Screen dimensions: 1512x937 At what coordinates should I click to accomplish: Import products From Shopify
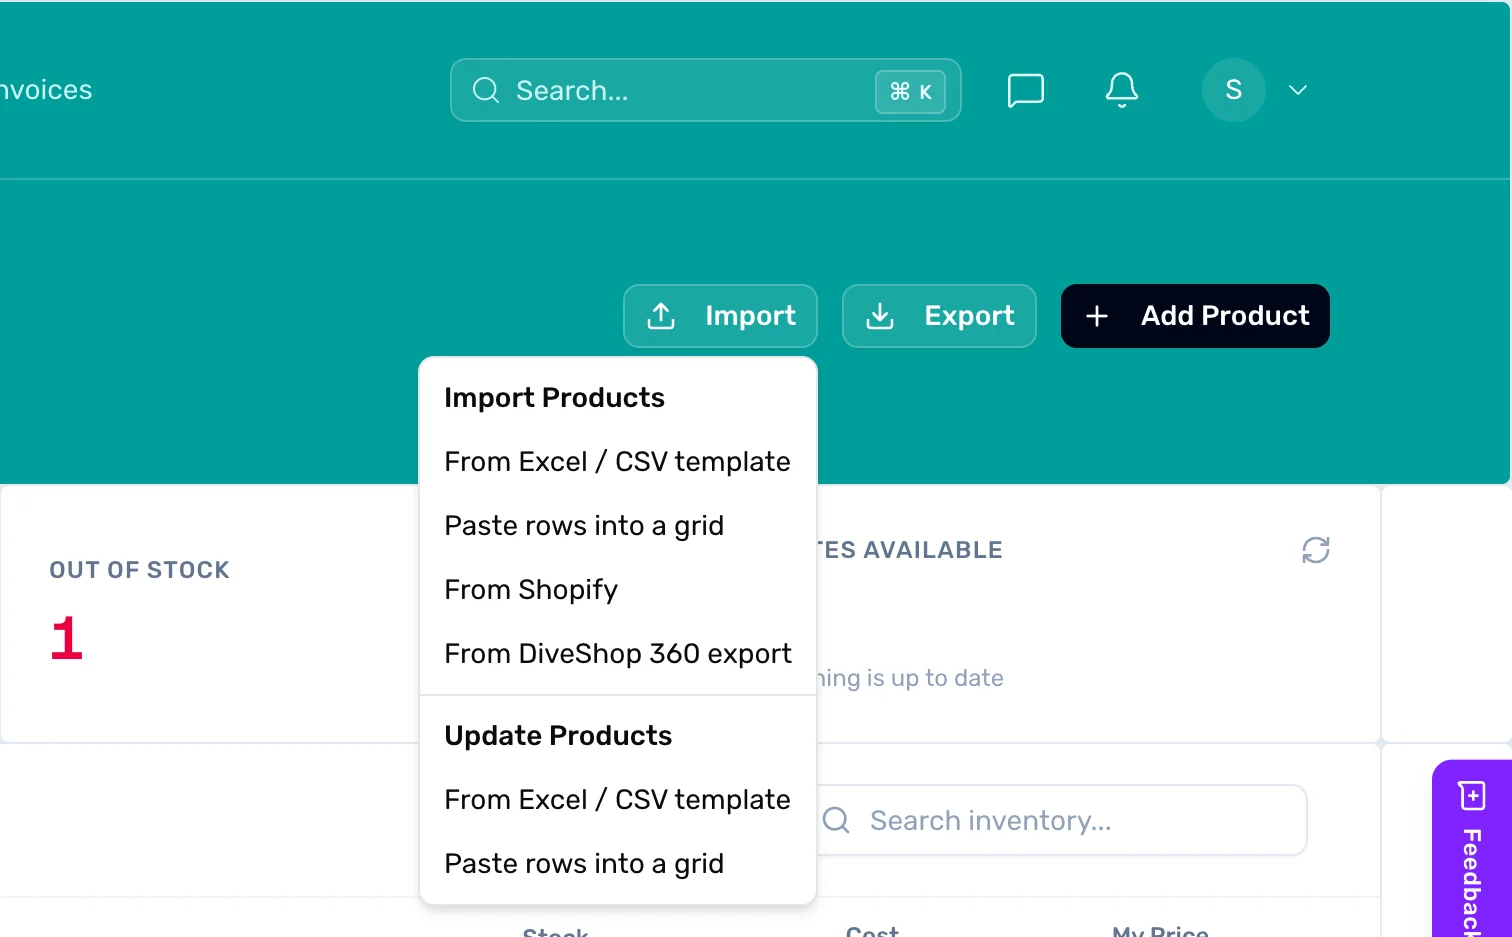(x=618, y=590)
